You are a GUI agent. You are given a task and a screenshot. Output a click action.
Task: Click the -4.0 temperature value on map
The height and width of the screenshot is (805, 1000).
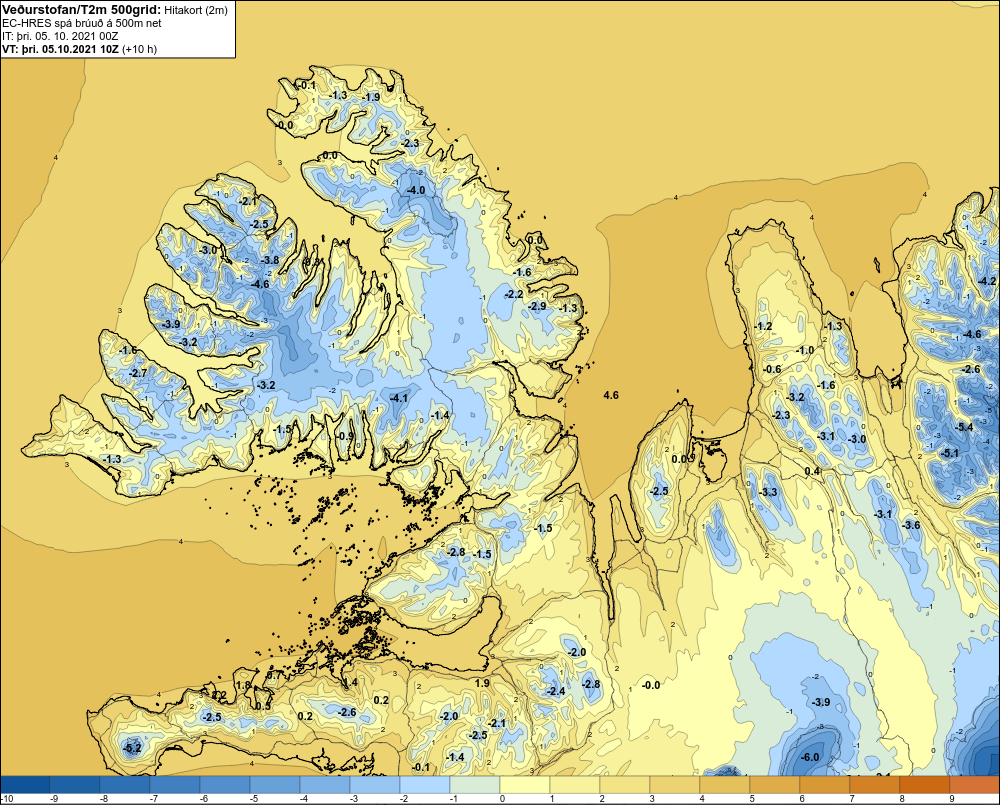416,191
